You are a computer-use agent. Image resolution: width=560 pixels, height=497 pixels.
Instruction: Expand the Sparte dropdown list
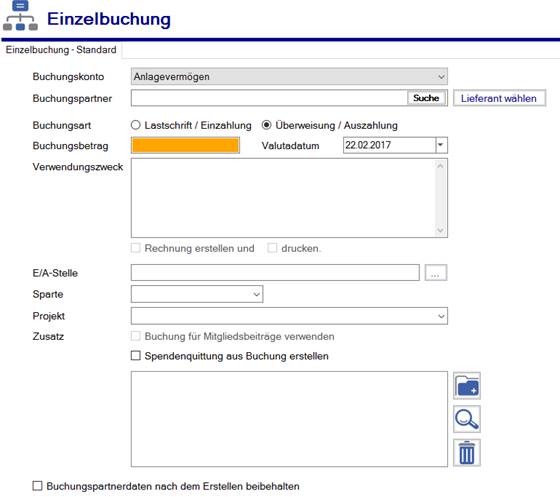click(197, 294)
